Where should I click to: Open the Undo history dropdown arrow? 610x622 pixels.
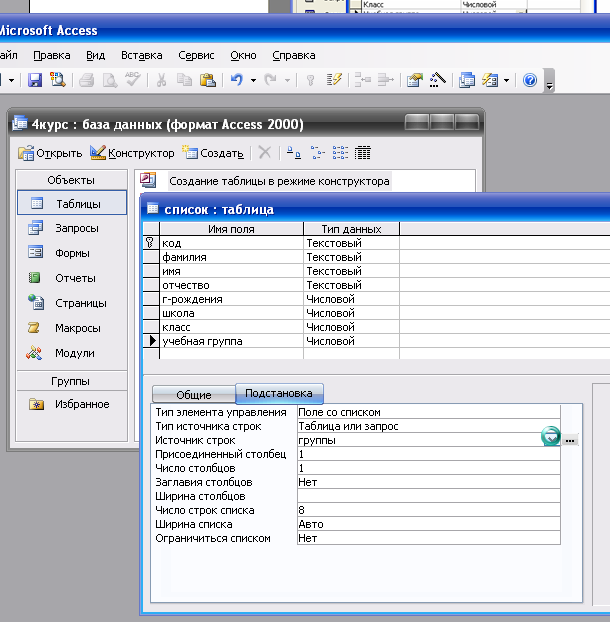[253, 81]
